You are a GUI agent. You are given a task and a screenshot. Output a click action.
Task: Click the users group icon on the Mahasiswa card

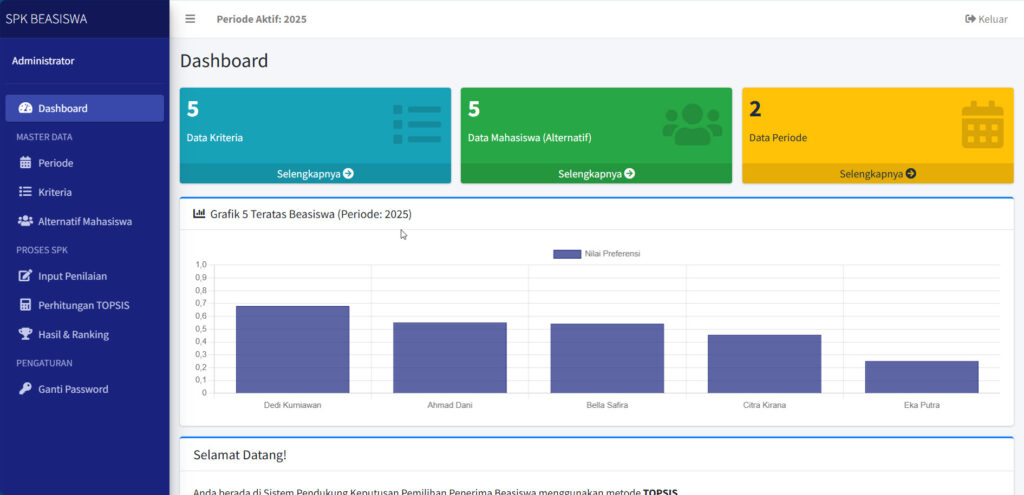pyautogui.click(x=692, y=125)
